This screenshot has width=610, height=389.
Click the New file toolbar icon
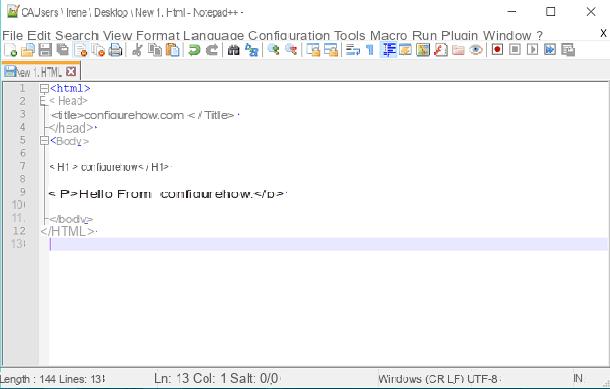pyautogui.click(x=11, y=50)
